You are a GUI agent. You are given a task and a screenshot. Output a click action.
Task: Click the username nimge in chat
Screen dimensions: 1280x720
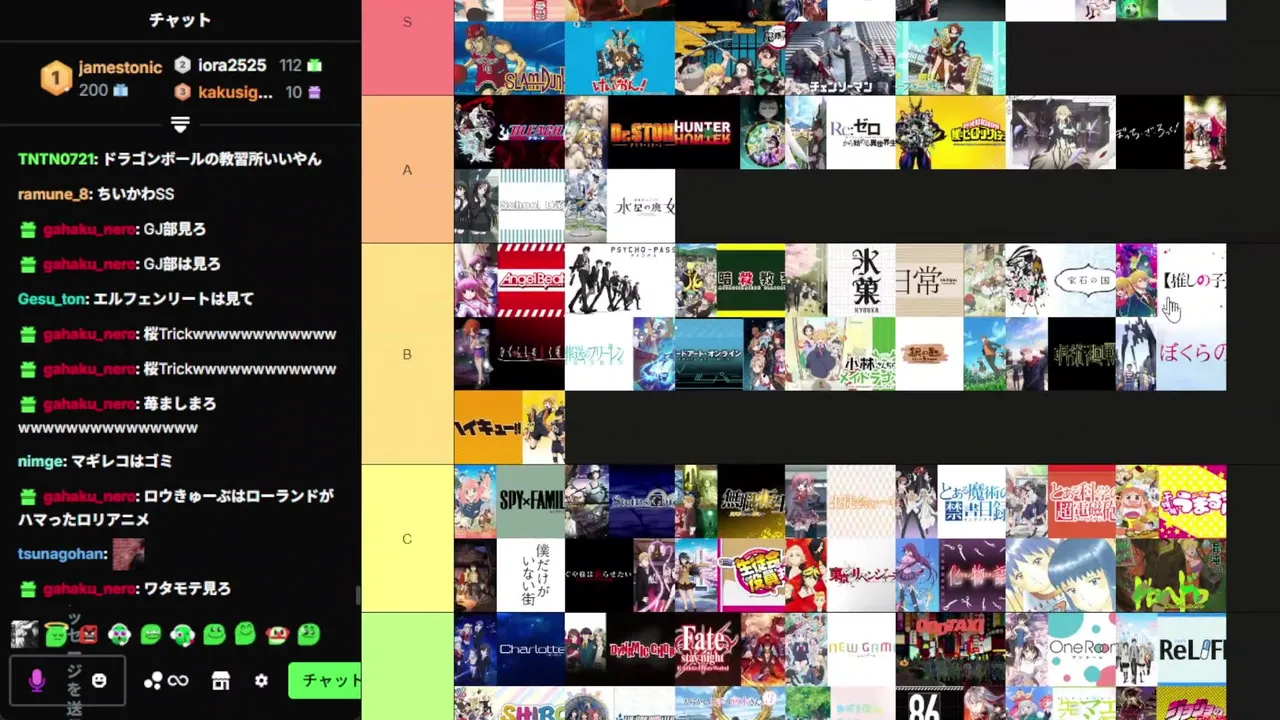point(40,461)
